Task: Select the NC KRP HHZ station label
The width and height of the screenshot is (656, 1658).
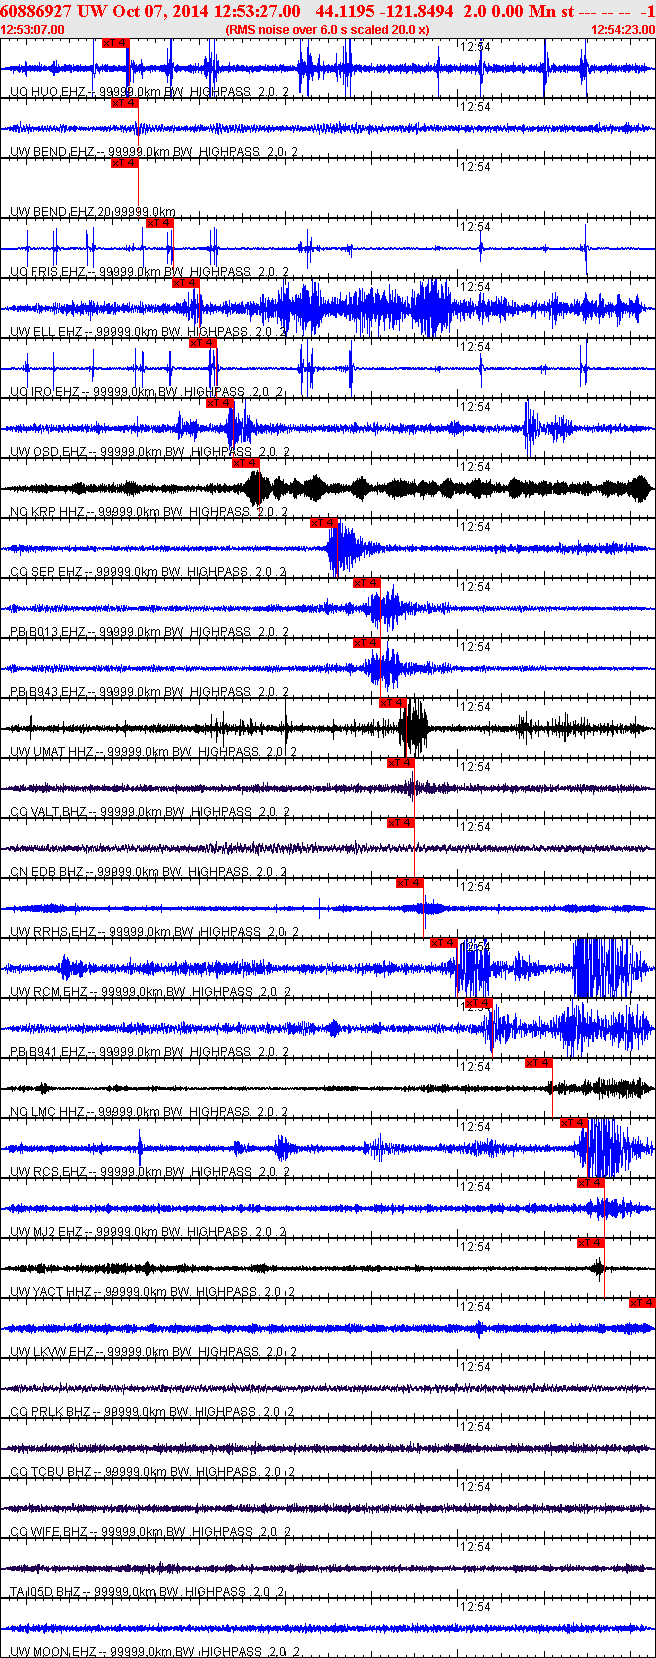Action: pos(150,512)
